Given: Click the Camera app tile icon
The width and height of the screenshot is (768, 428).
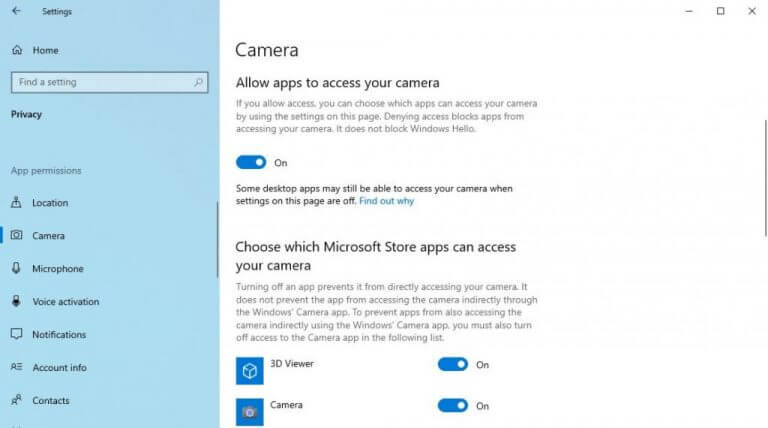Looking at the screenshot, I should click(249, 412).
